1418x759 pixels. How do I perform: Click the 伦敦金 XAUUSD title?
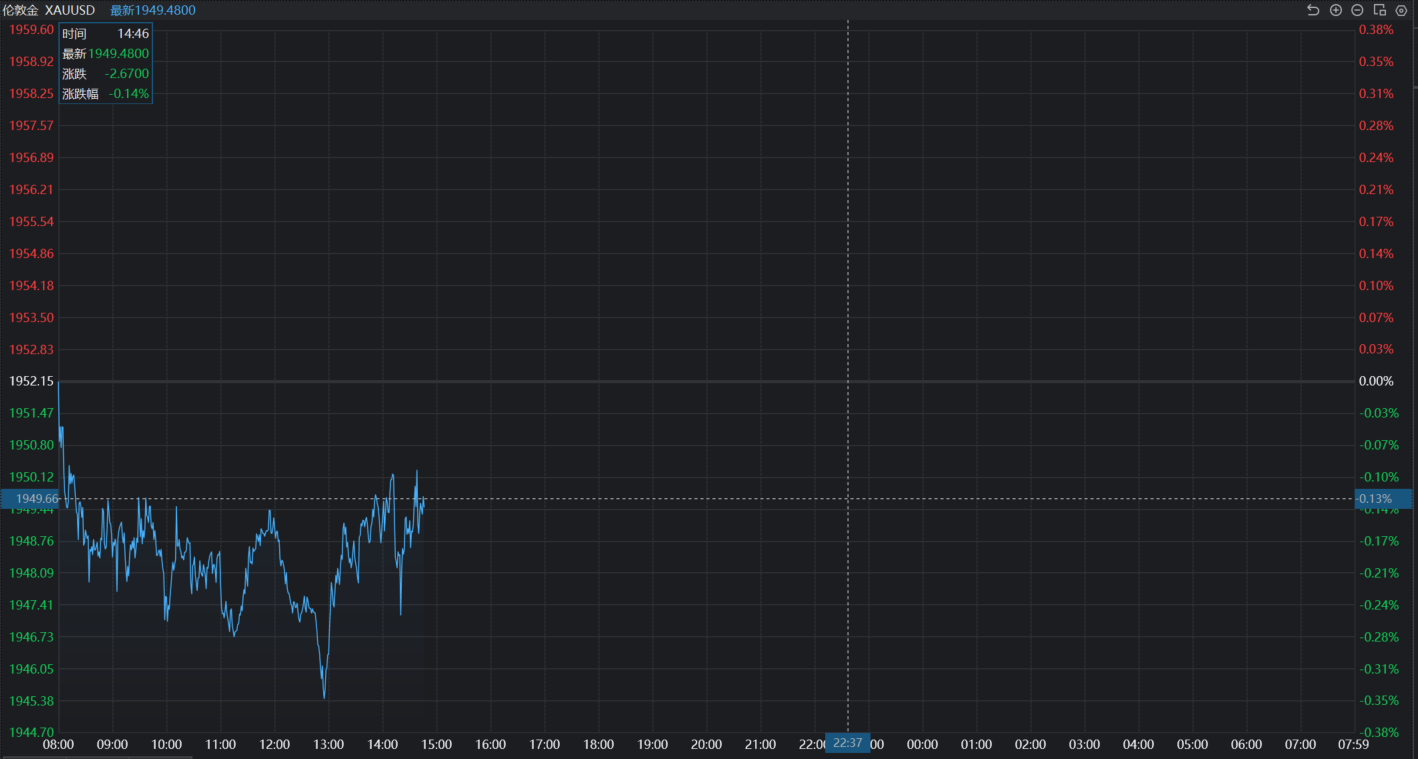click(x=49, y=10)
